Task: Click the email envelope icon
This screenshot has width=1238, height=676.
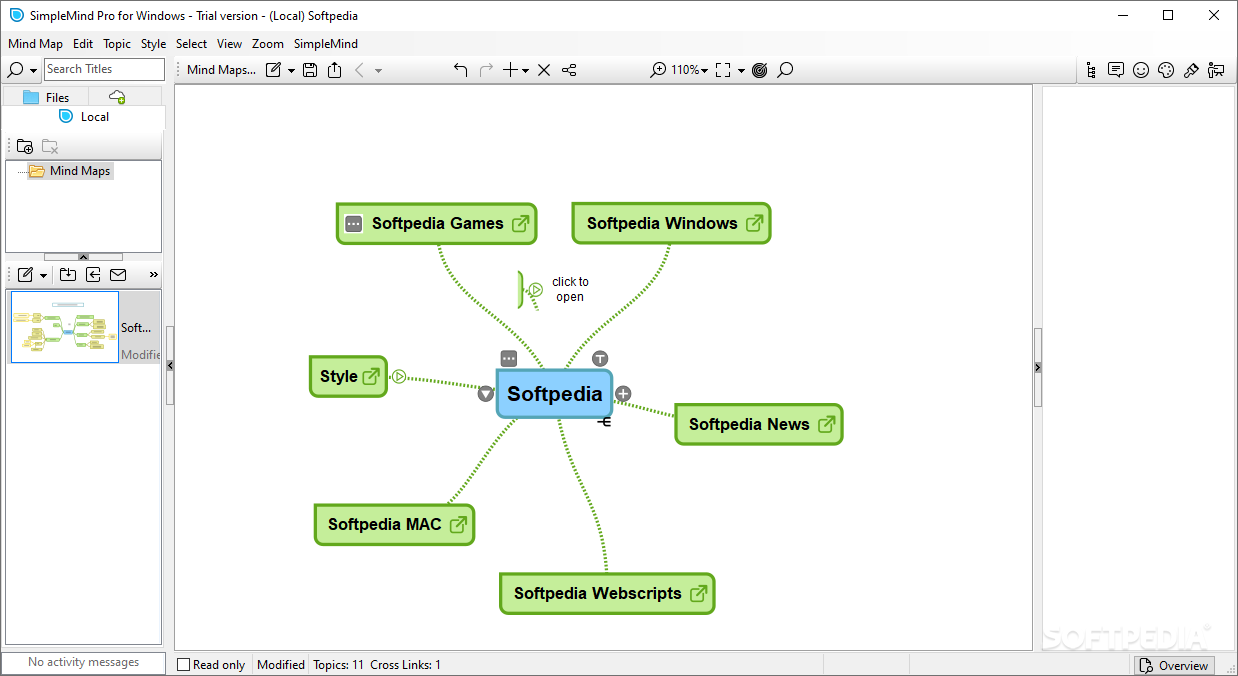Action: 118,275
